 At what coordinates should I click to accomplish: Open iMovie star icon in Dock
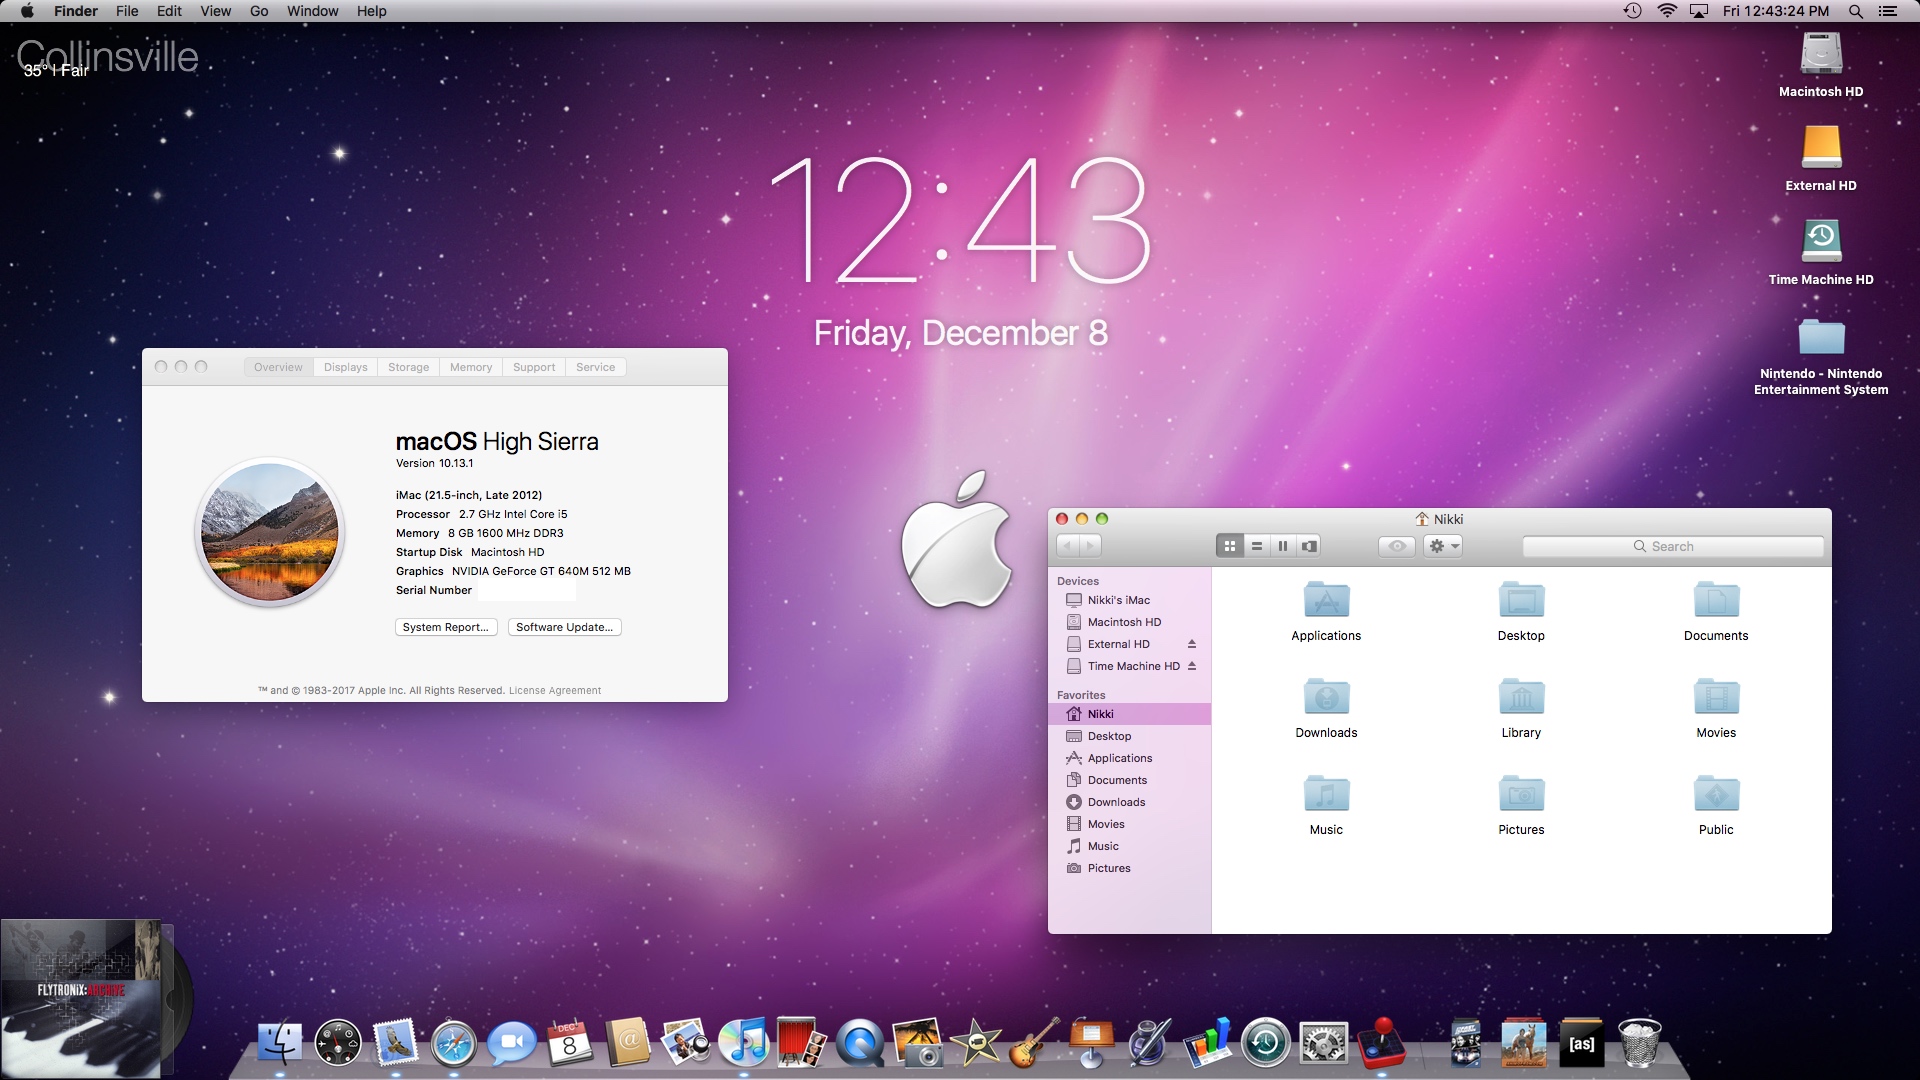coord(976,1043)
